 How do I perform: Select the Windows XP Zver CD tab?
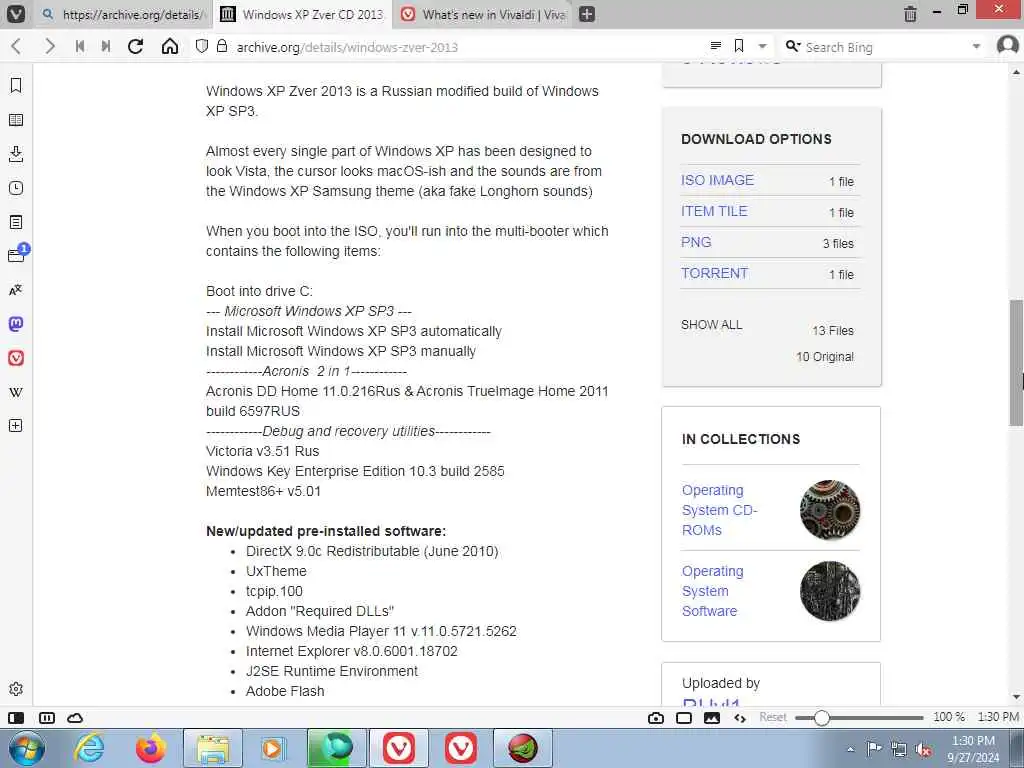[x=303, y=14]
